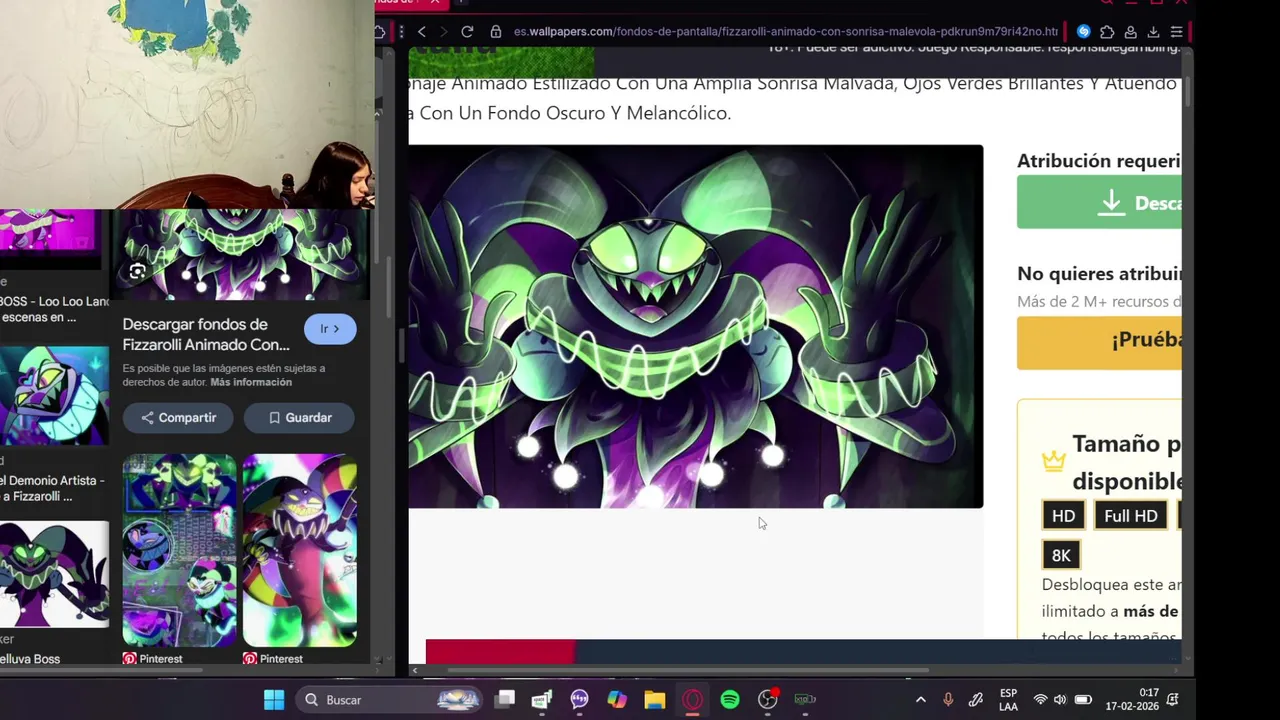Open the Windows Start menu
The image size is (1280, 720).
274,700
